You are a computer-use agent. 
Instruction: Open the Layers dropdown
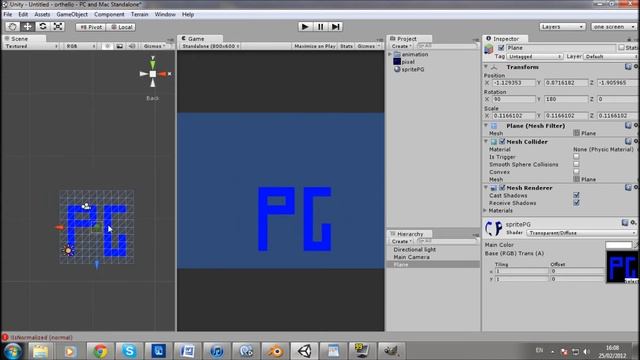coord(562,27)
